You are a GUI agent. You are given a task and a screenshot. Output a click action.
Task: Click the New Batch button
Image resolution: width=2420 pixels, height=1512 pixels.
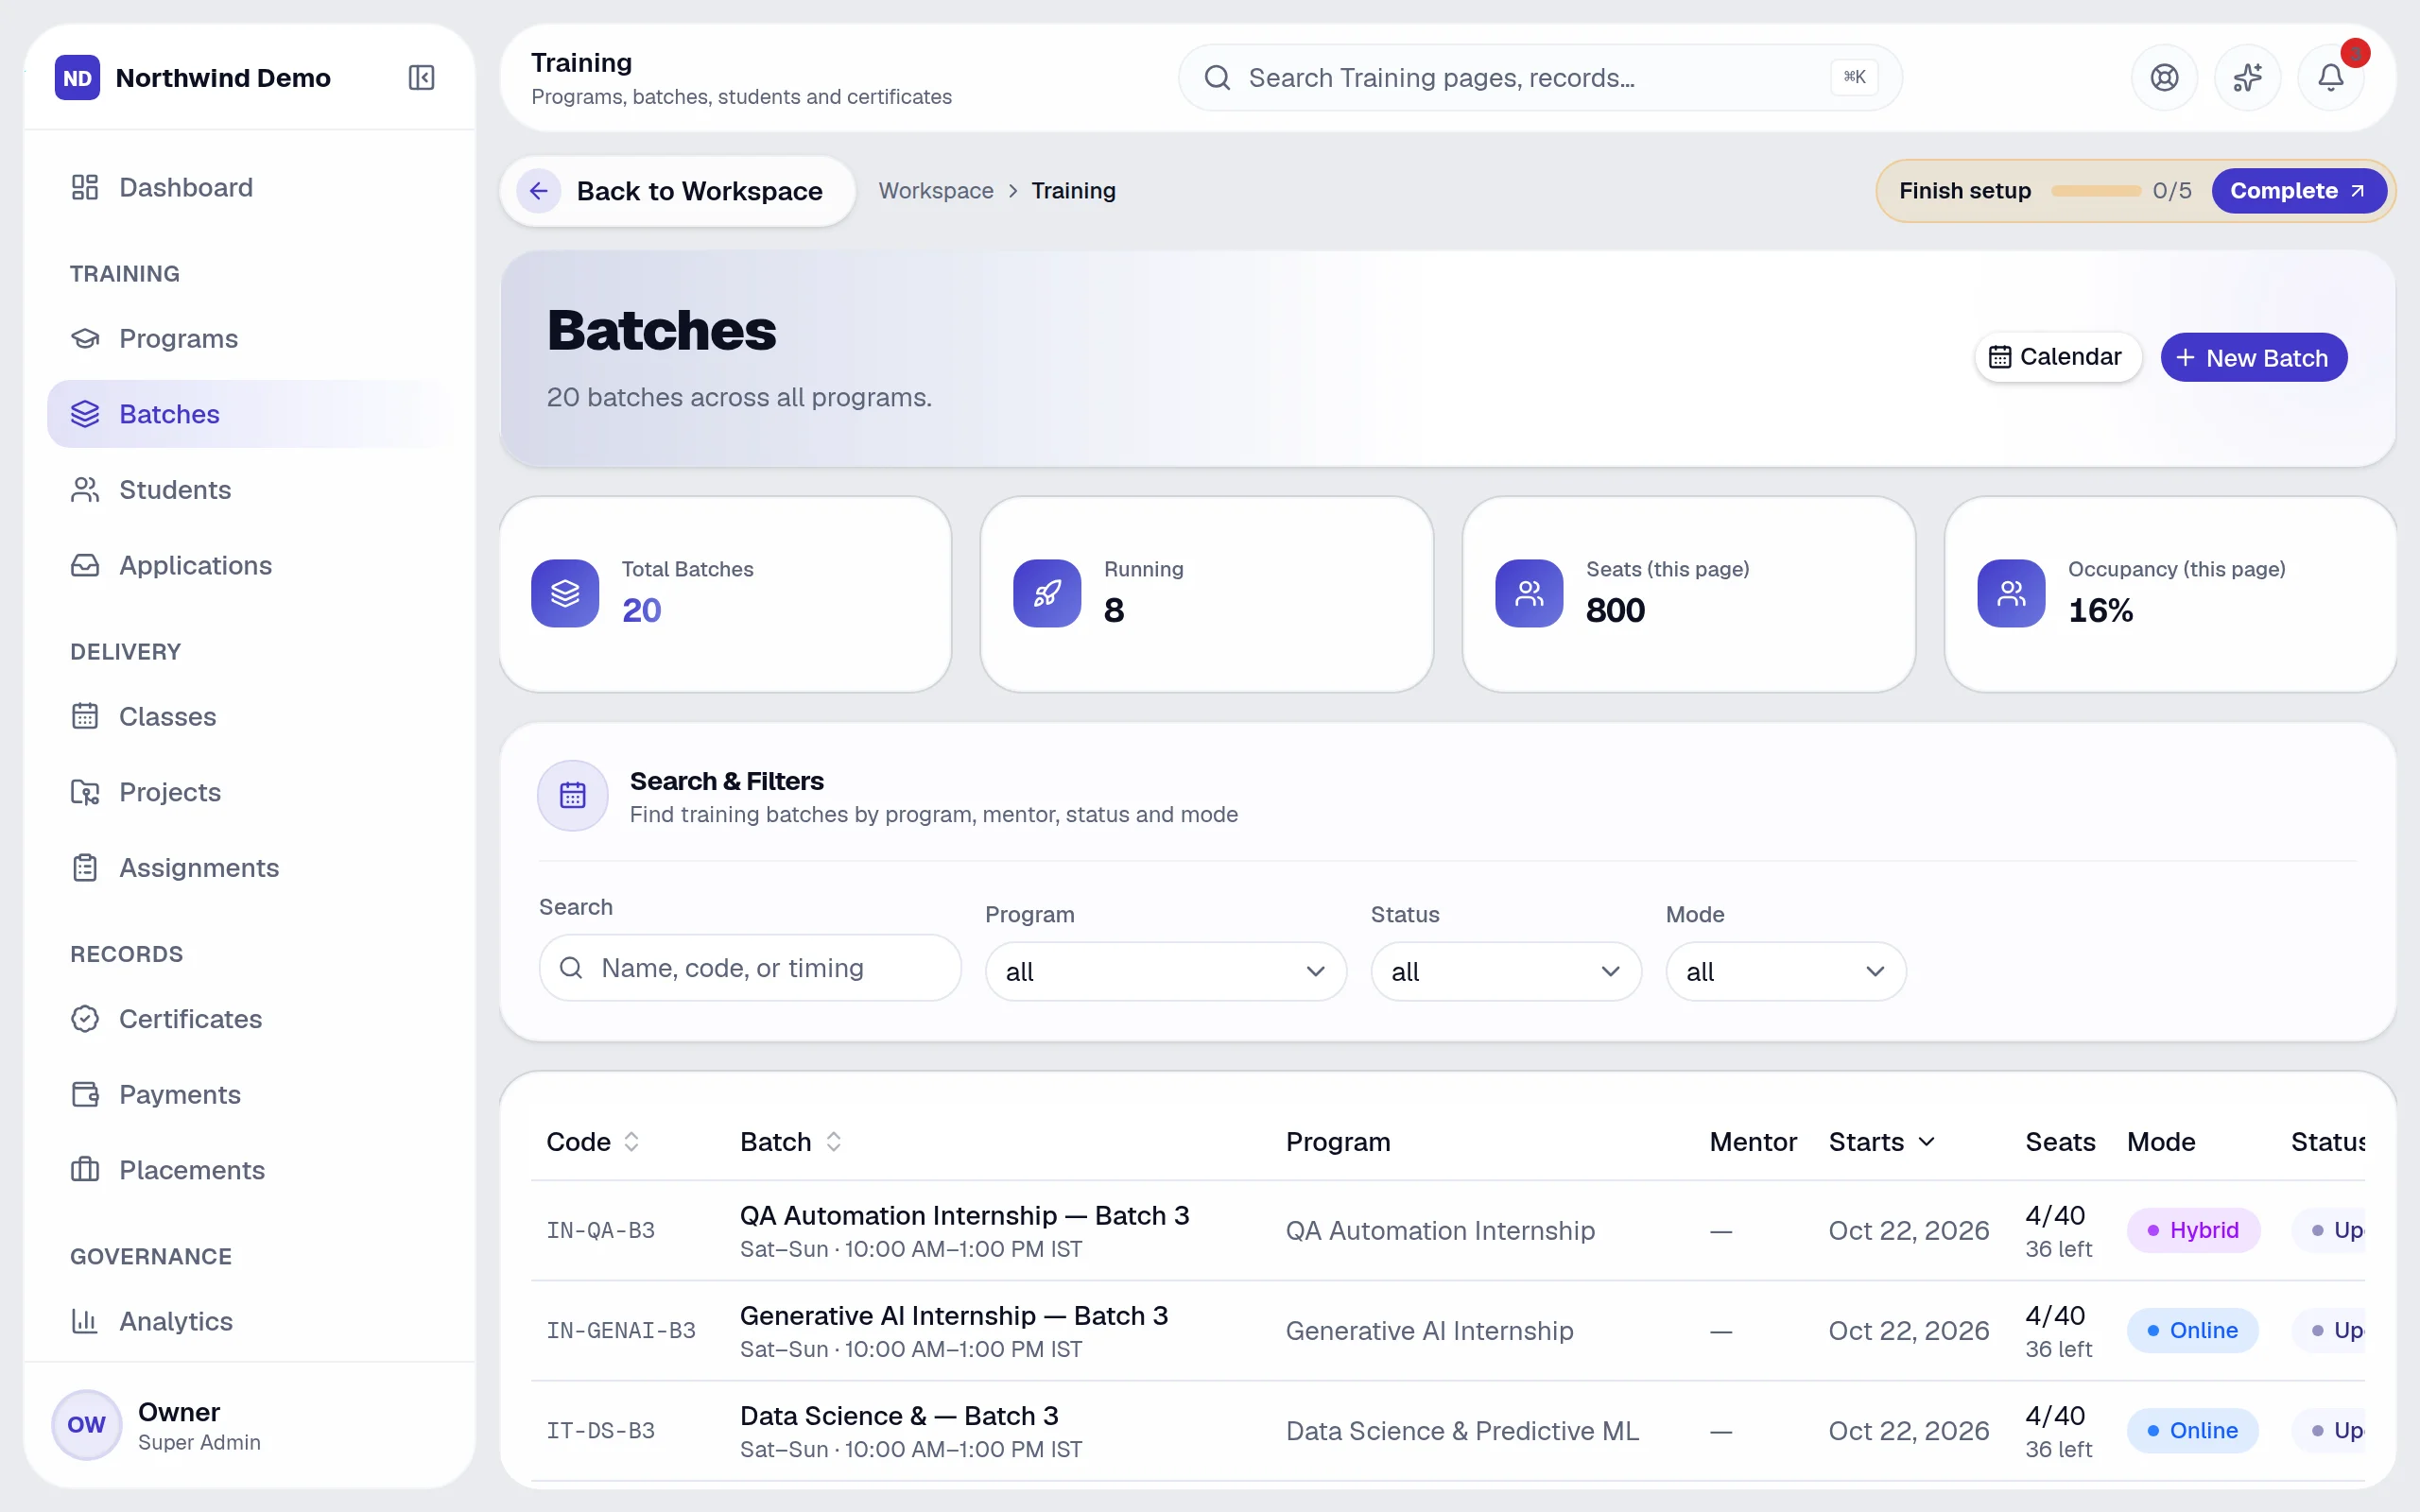tap(2253, 357)
